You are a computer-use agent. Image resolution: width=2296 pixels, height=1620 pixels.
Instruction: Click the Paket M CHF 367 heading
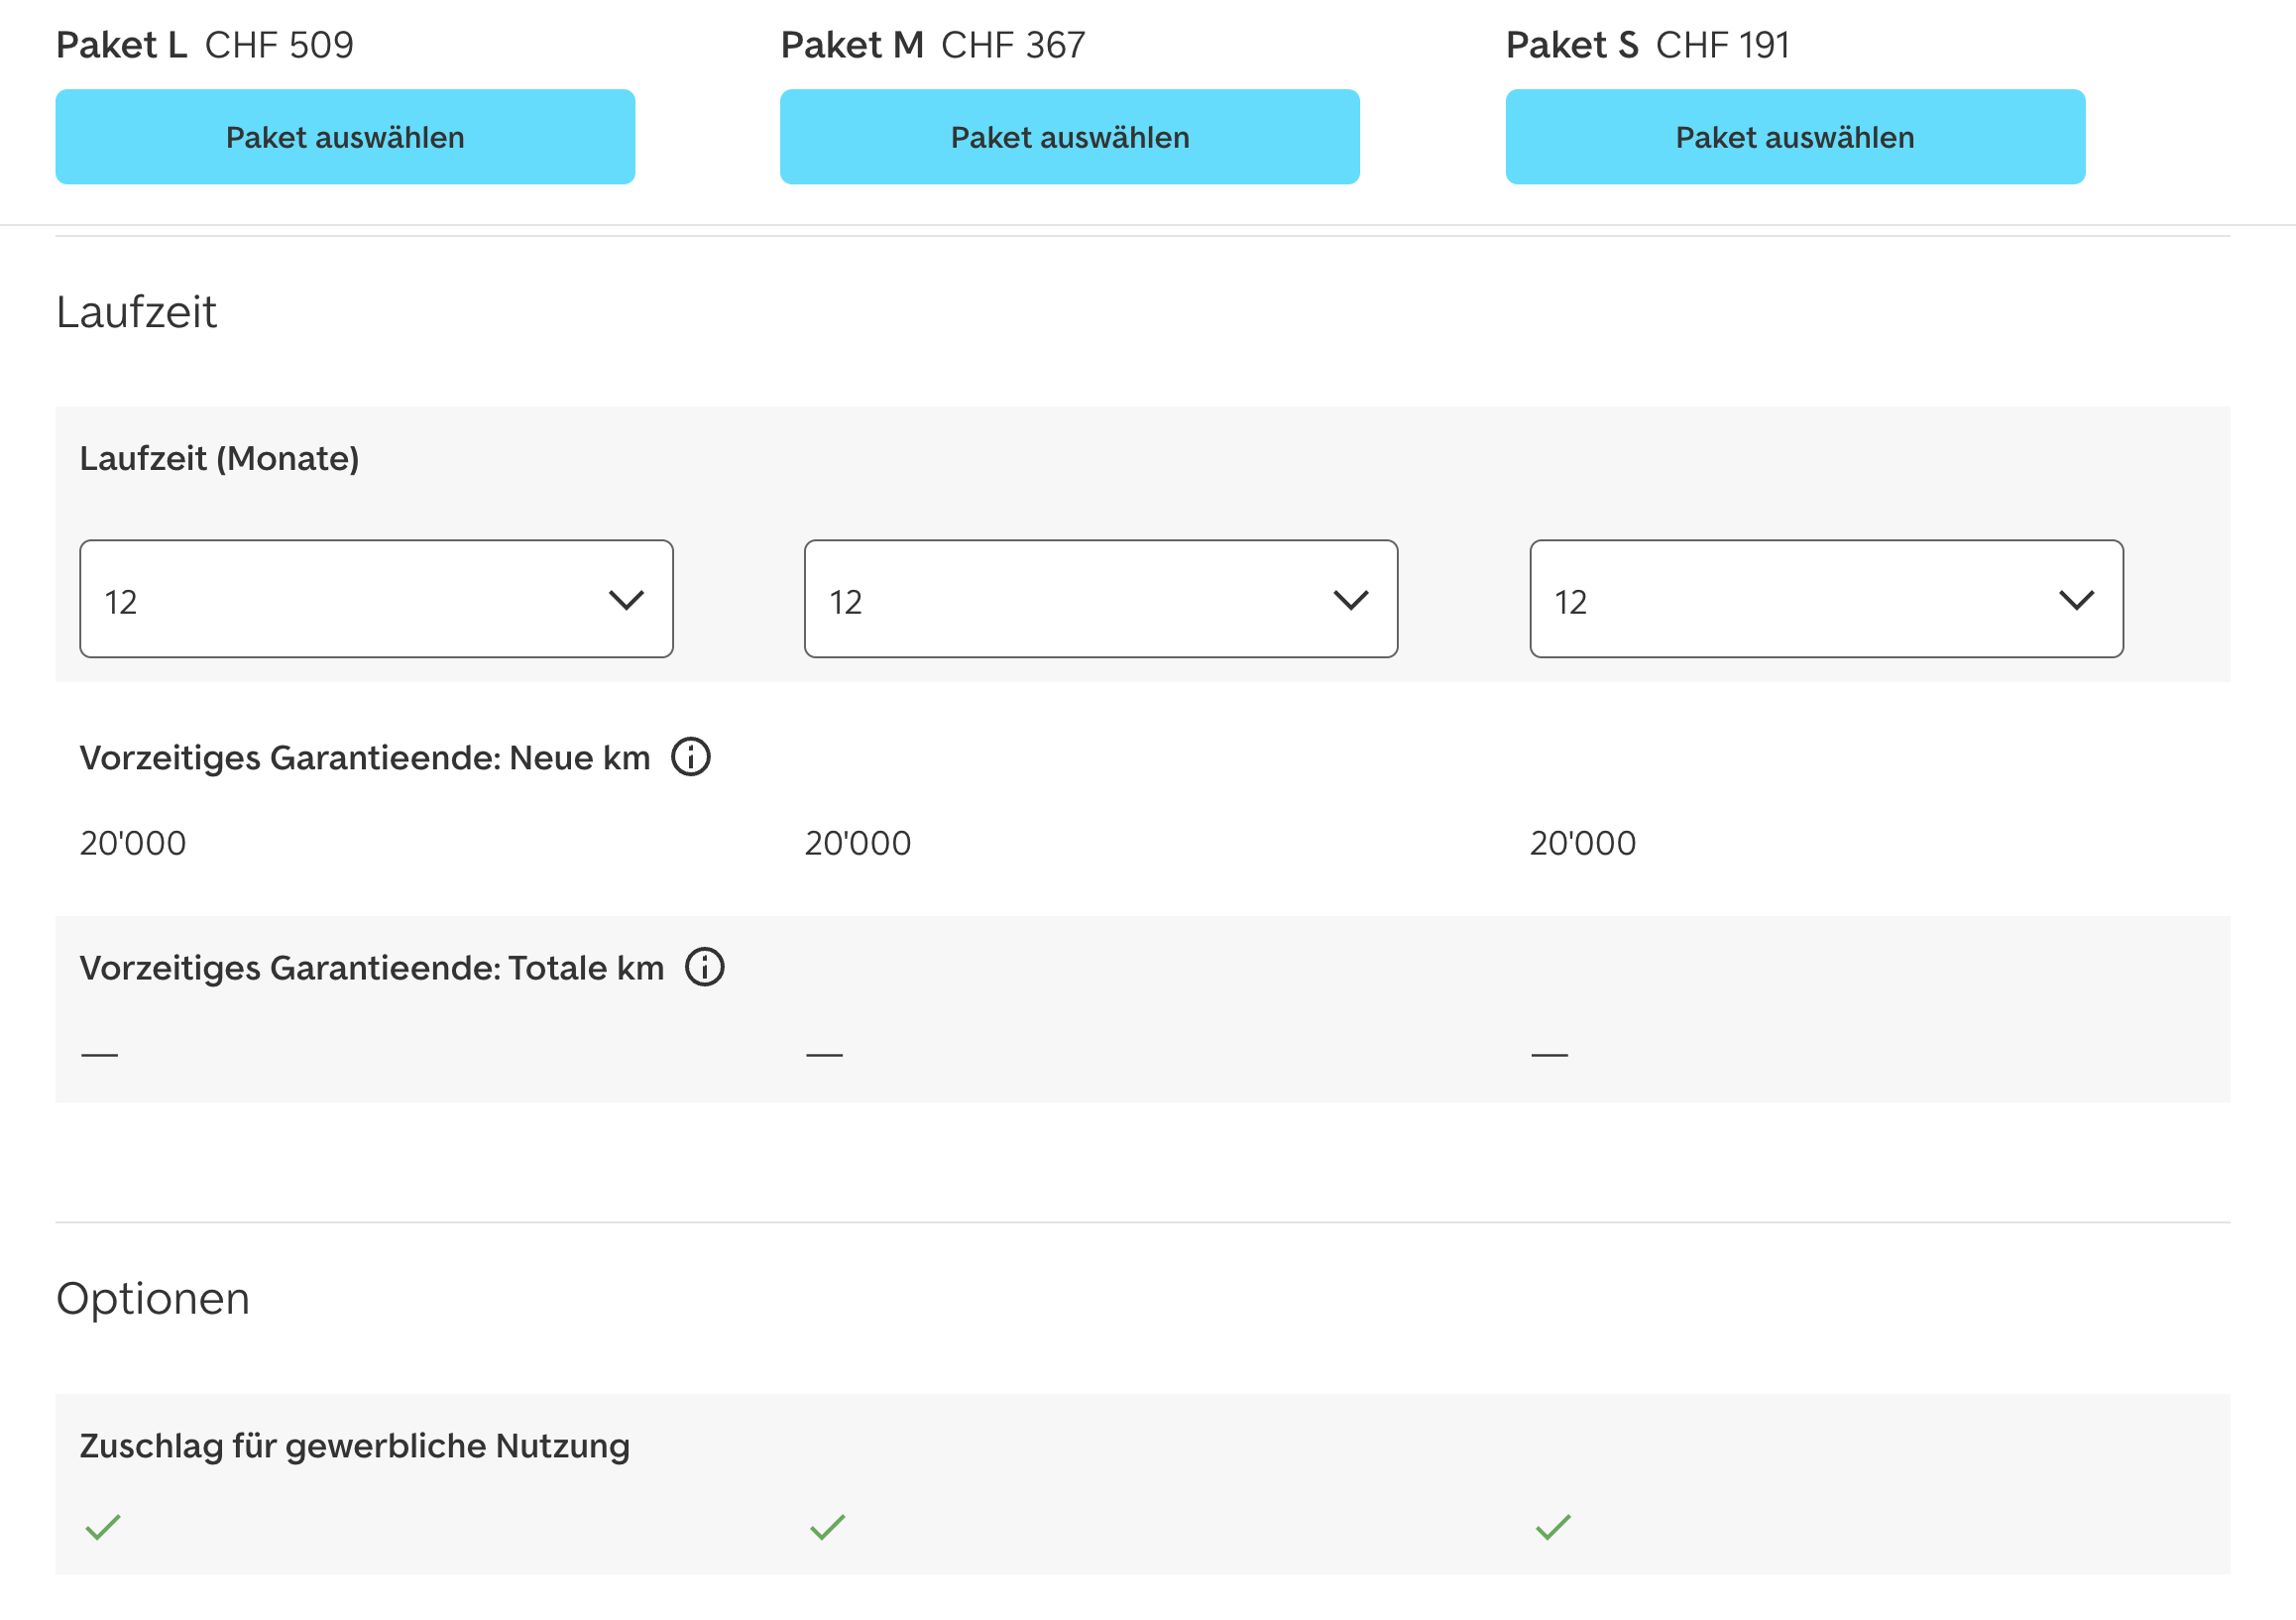point(932,45)
